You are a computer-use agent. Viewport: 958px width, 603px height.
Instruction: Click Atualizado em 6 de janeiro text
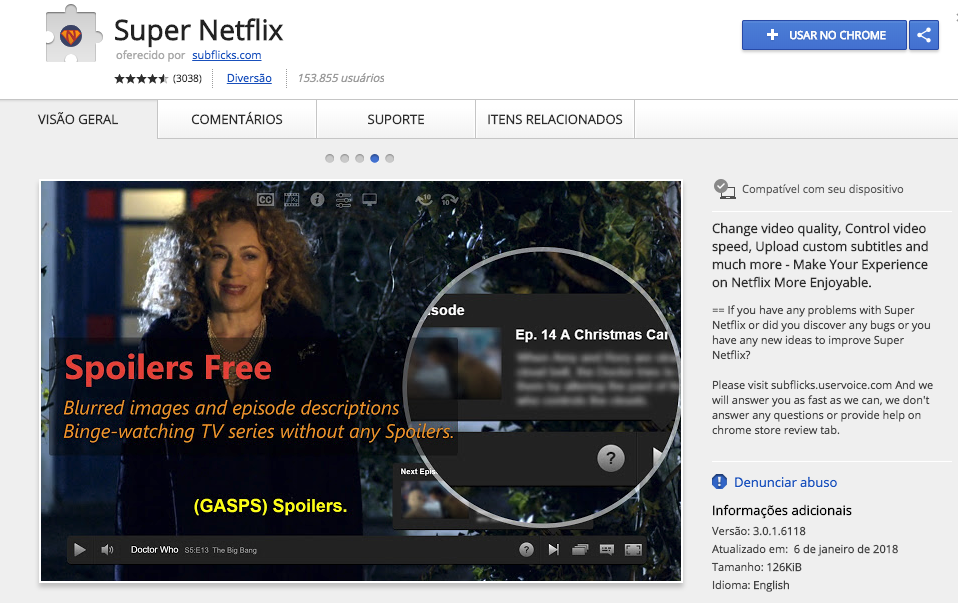[805, 549]
